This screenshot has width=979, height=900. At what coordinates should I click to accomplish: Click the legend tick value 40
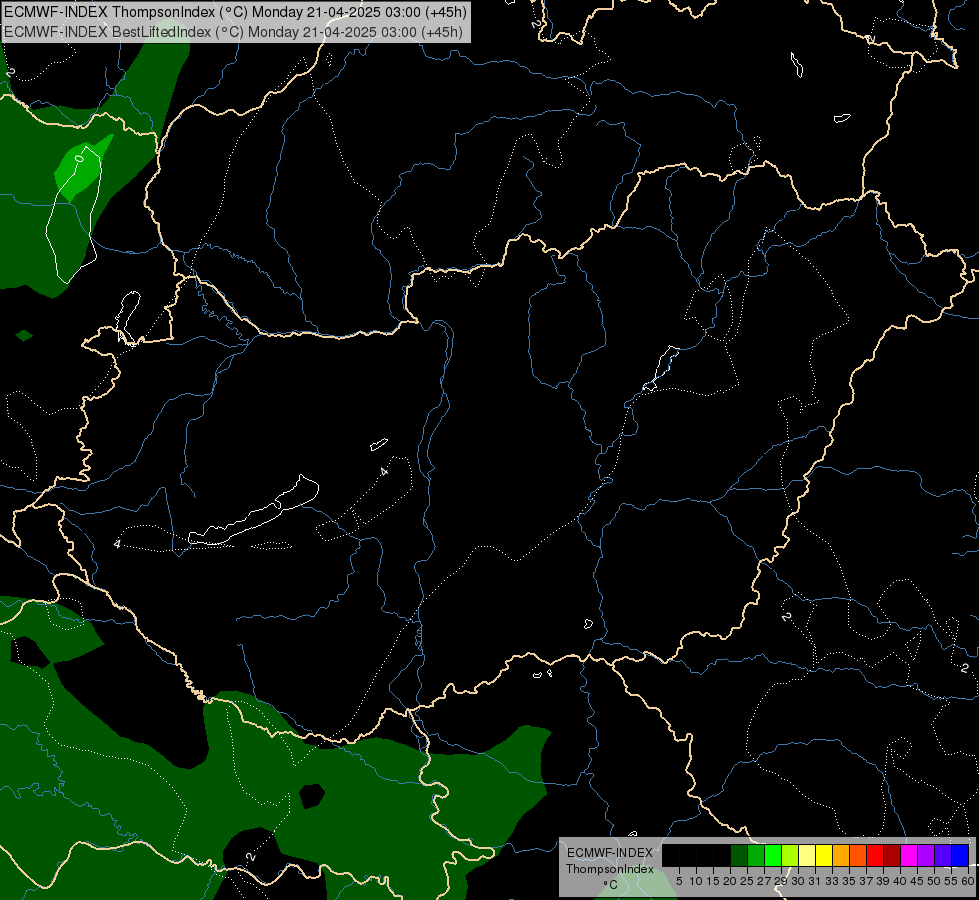900,881
